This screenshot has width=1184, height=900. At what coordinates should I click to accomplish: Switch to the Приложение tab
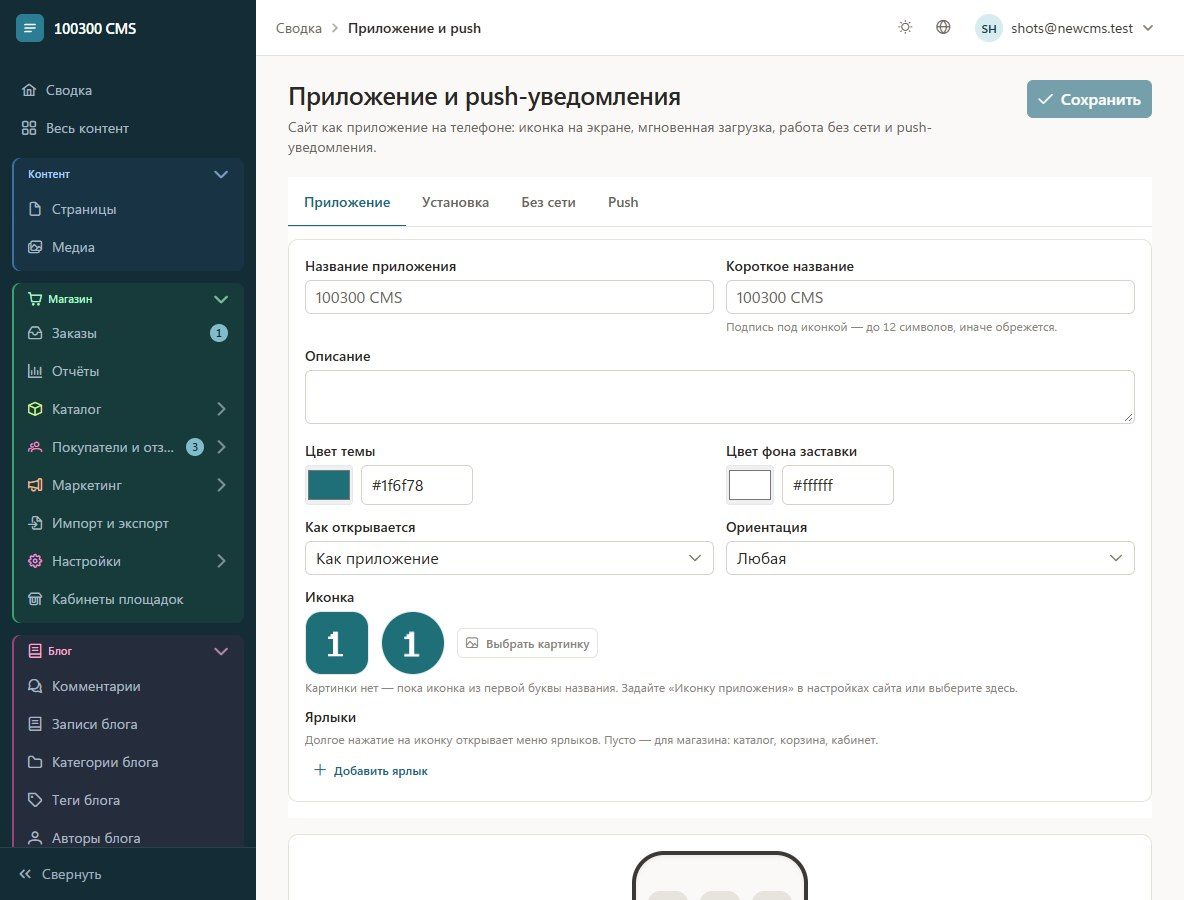(347, 202)
